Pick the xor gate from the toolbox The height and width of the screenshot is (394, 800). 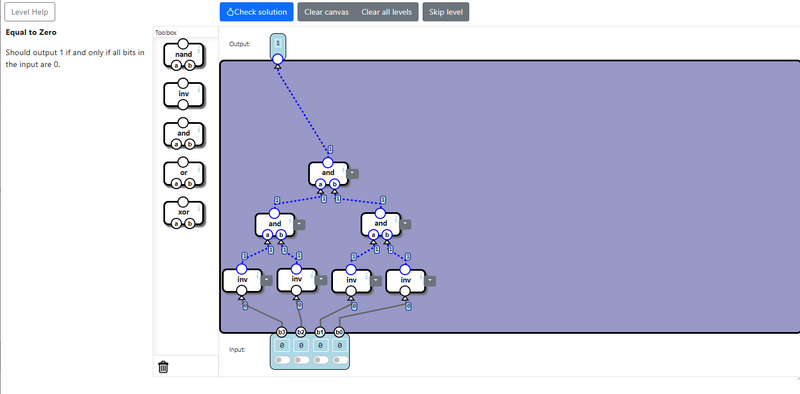184,212
